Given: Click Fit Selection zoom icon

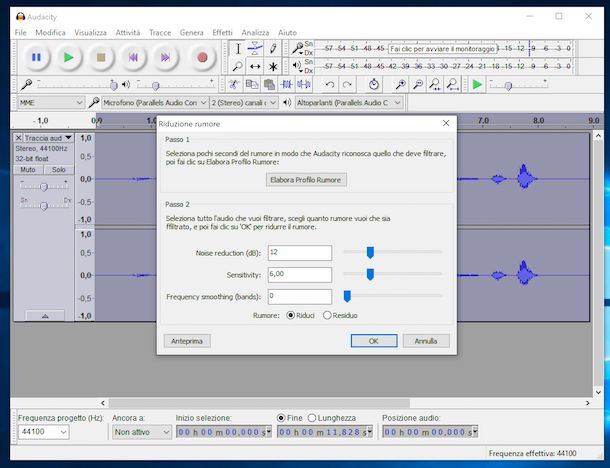Looking at the screenshot, I should tap(435, 84).
